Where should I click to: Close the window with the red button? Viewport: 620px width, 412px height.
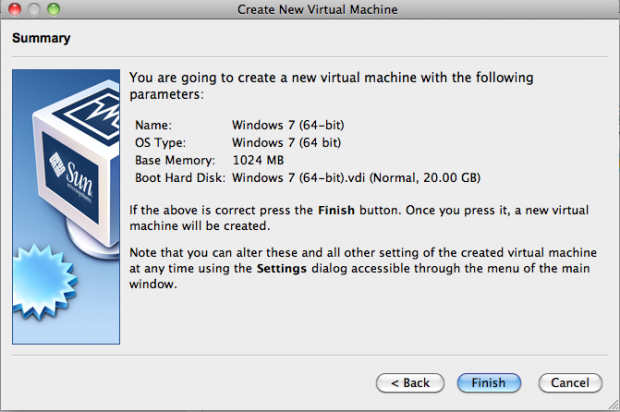(15, 9)
